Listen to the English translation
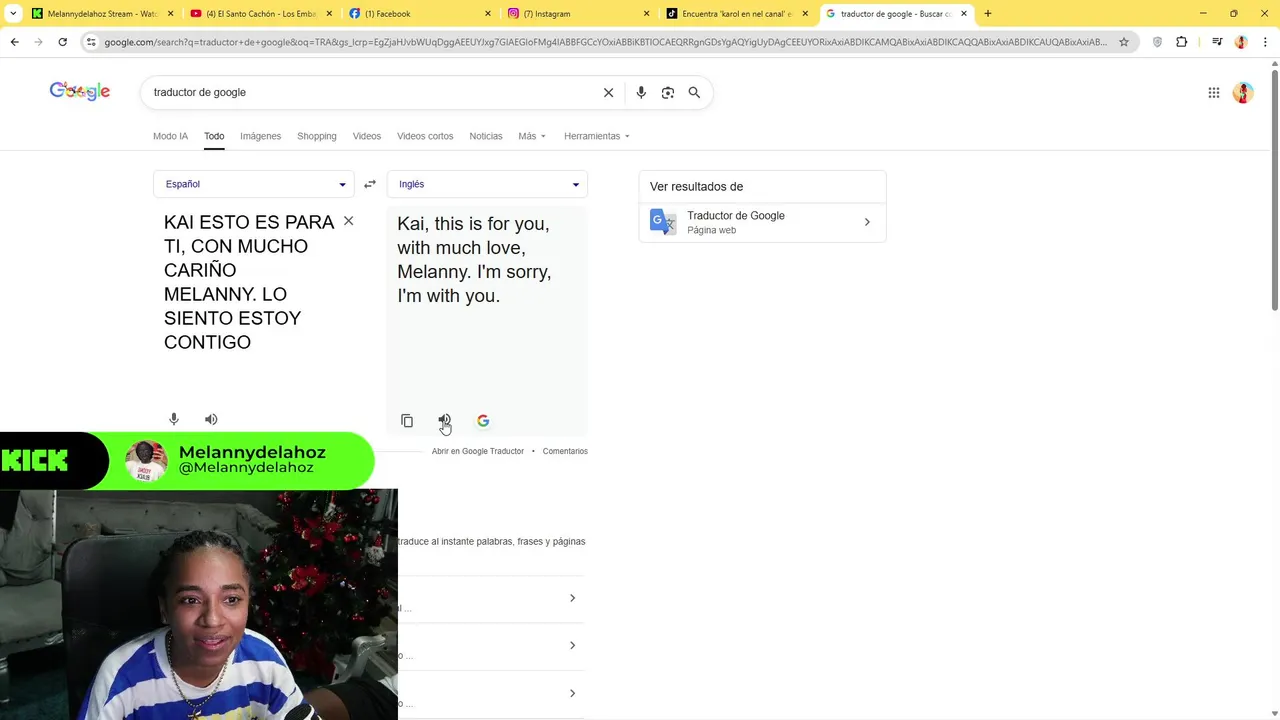This screenshot has height=720, width=1280. 444,421
